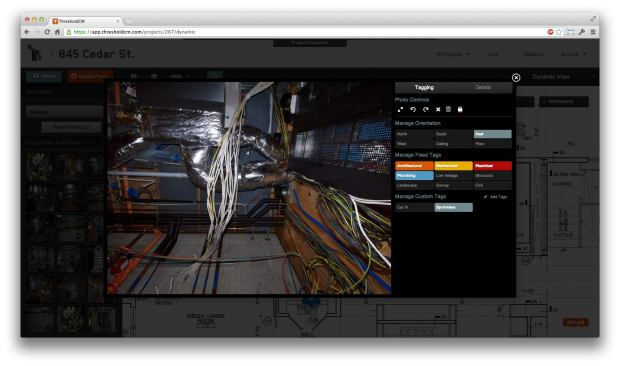Viewport: 620px width, 366px height.
Task: Click the camera icon in the toolbar
Action: 214,75
